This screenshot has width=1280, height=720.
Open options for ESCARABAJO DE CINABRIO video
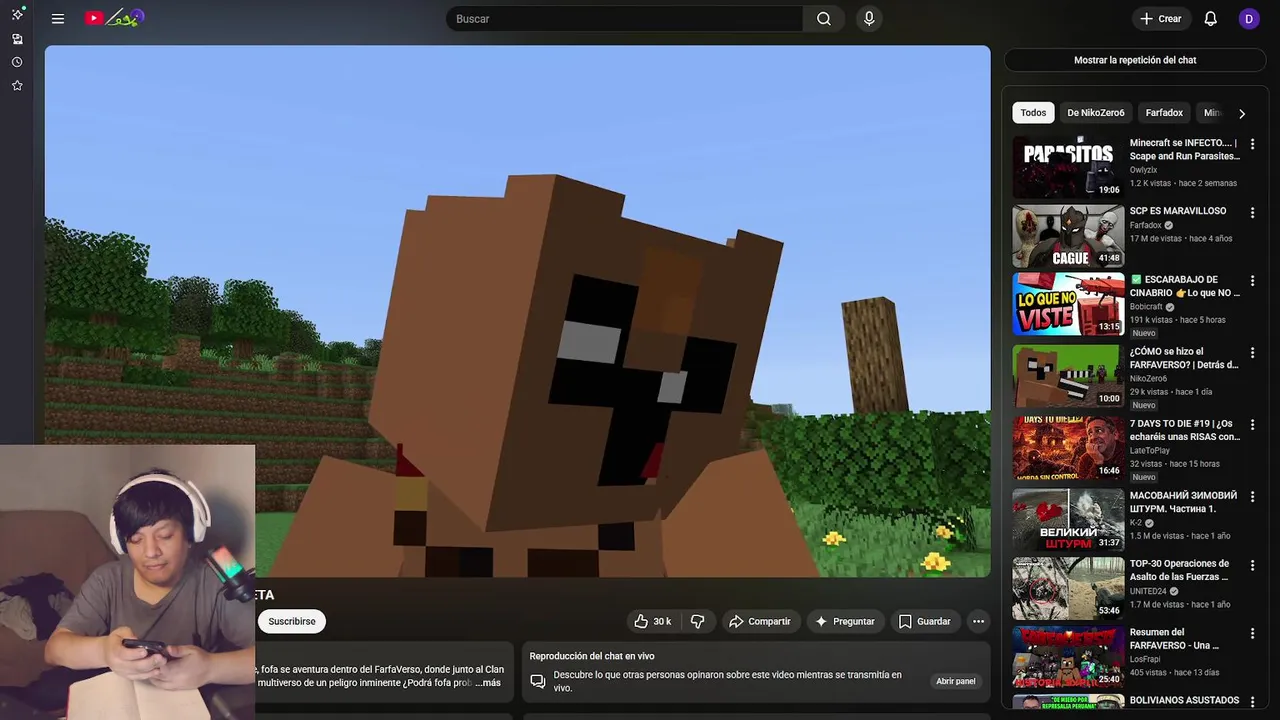tap(1252, 280)
